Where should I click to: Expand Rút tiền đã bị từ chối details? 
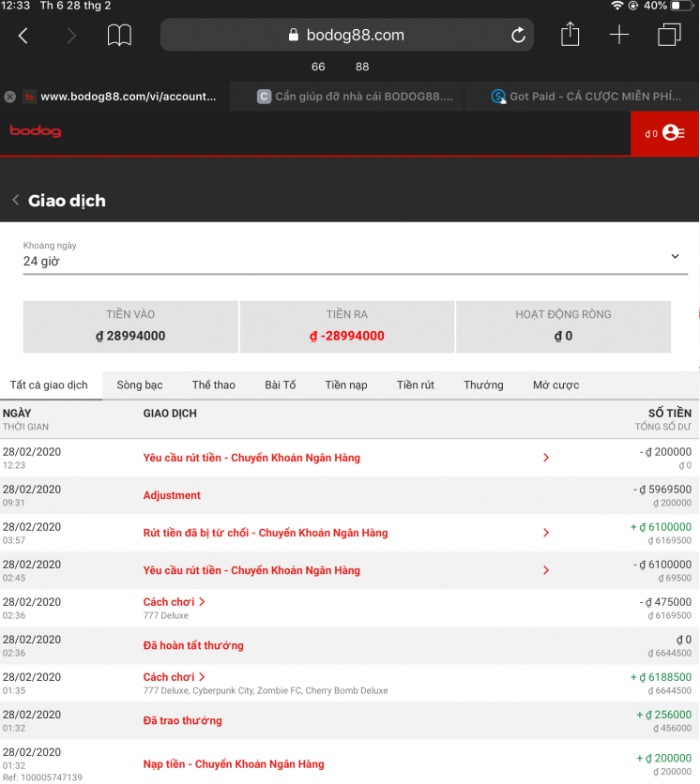click(x=545, y=533)
